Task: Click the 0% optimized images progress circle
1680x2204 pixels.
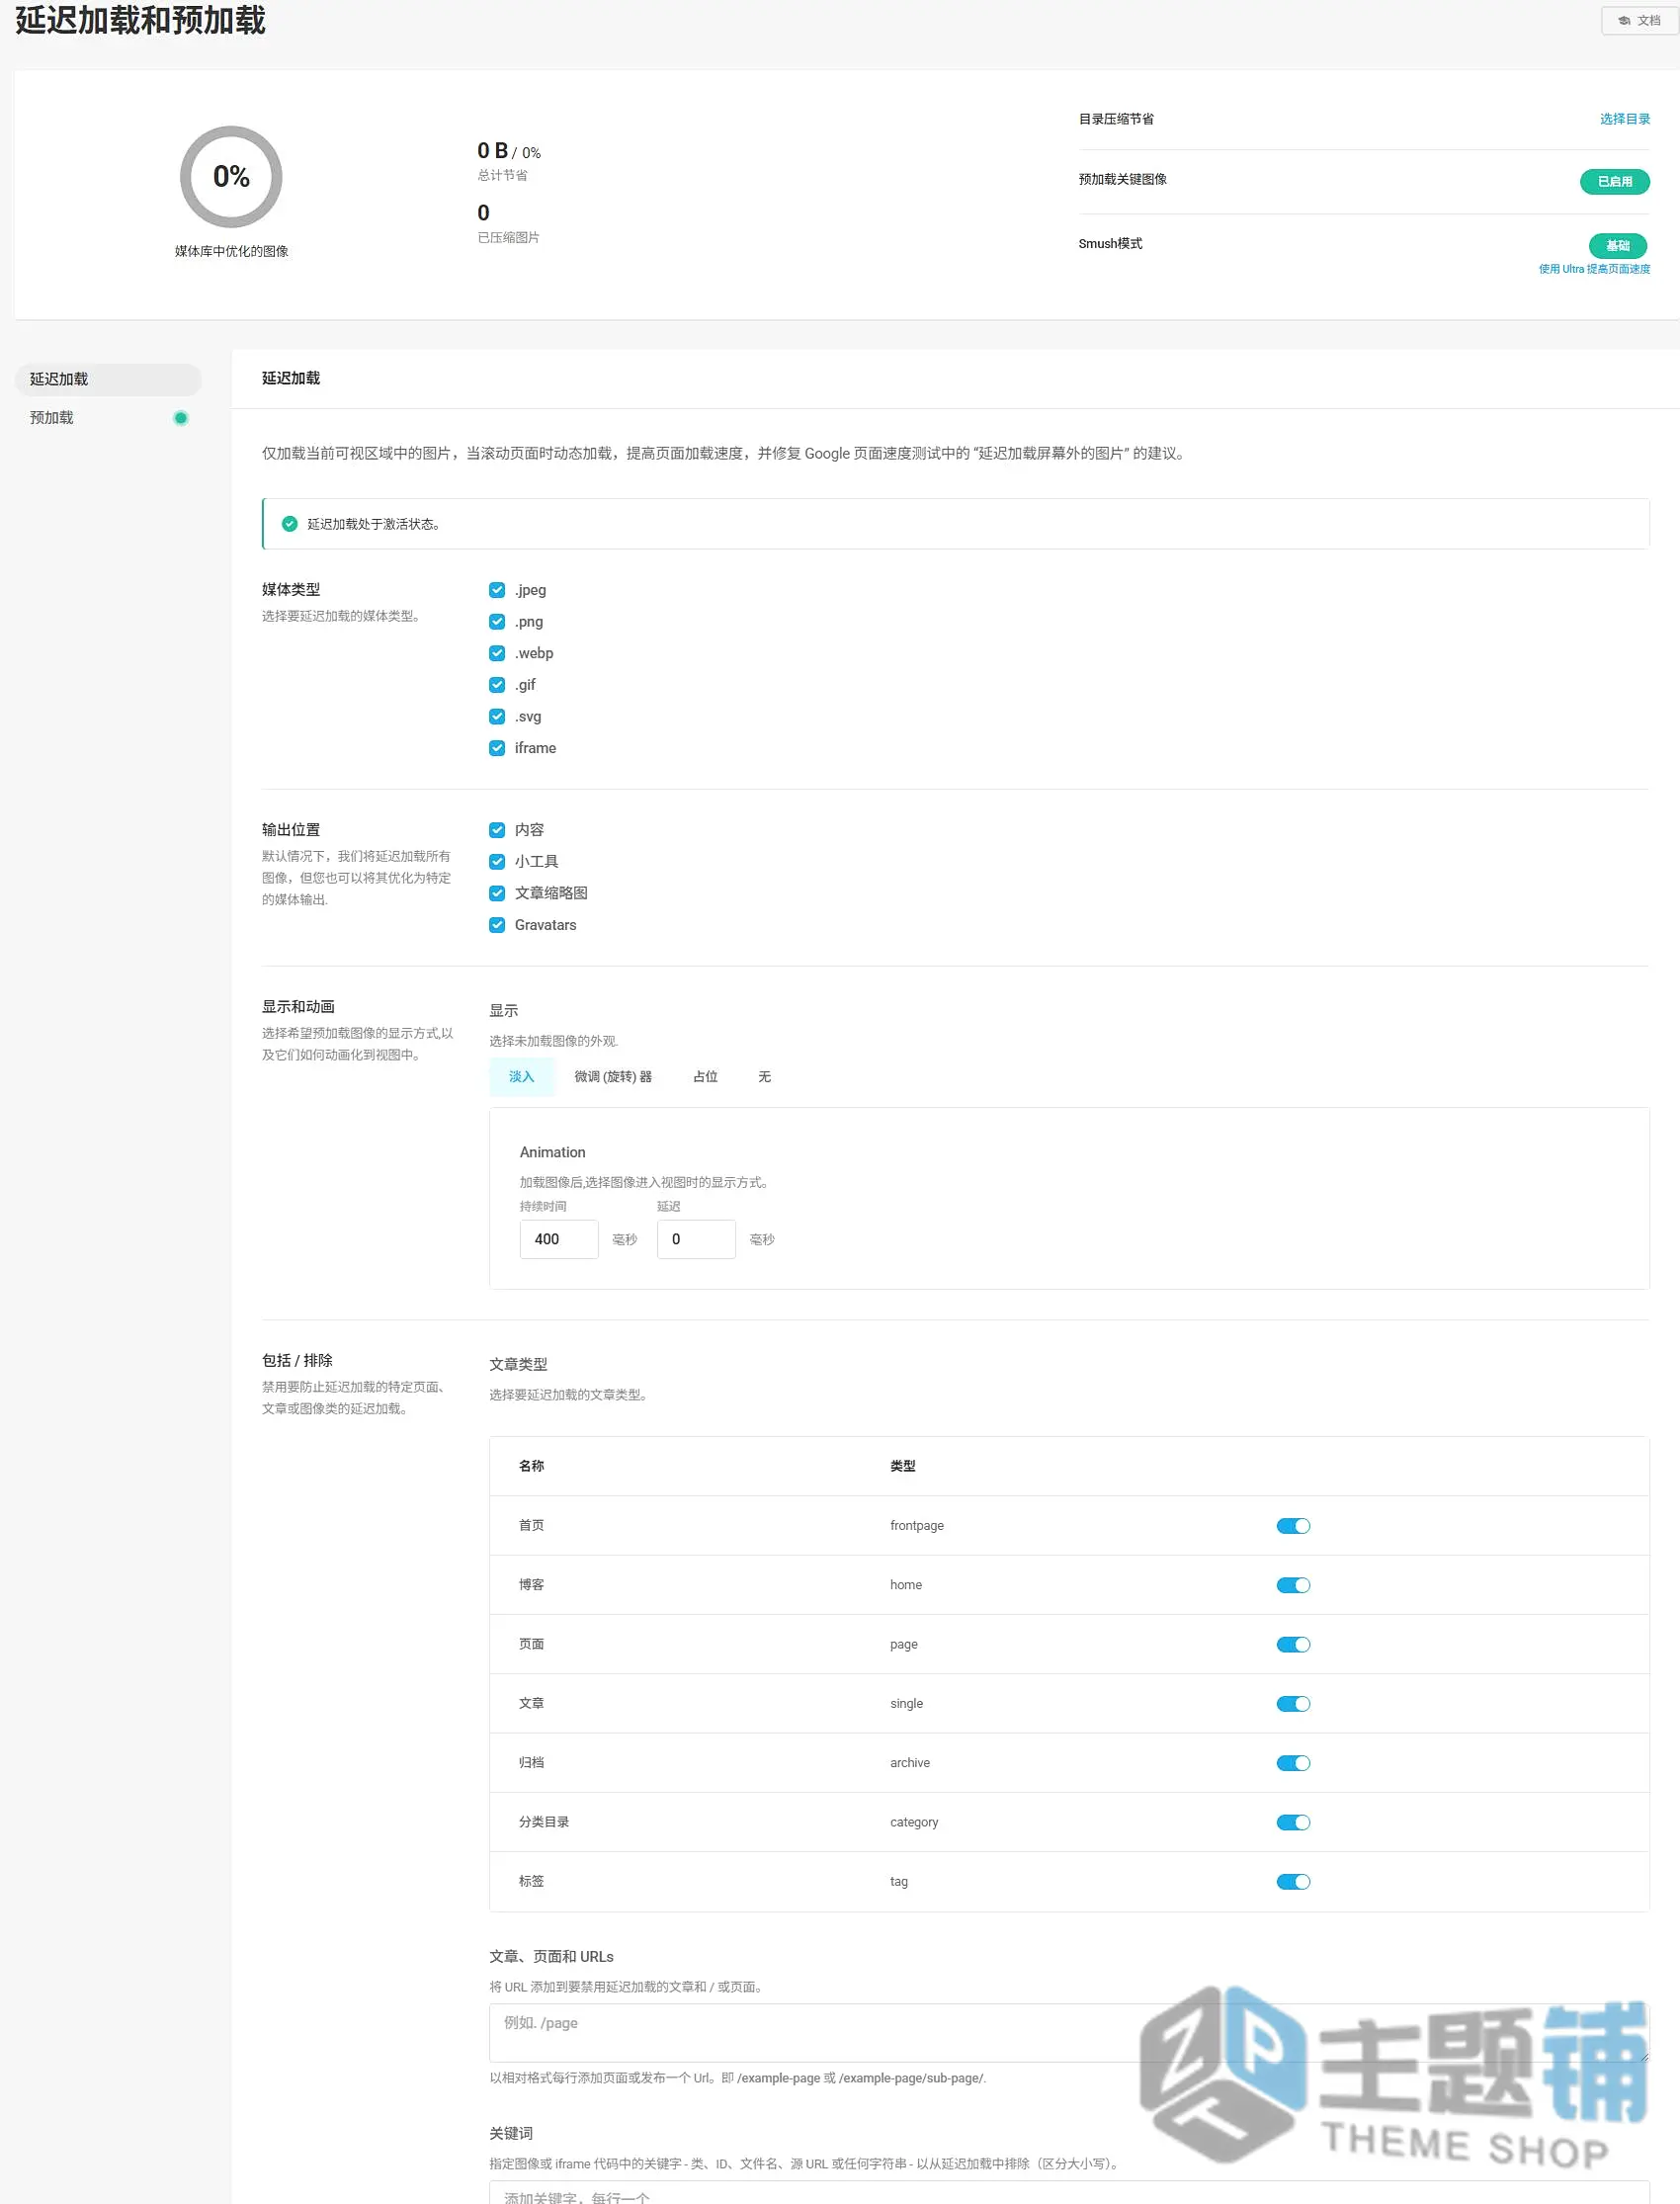Action: point(231,177)
